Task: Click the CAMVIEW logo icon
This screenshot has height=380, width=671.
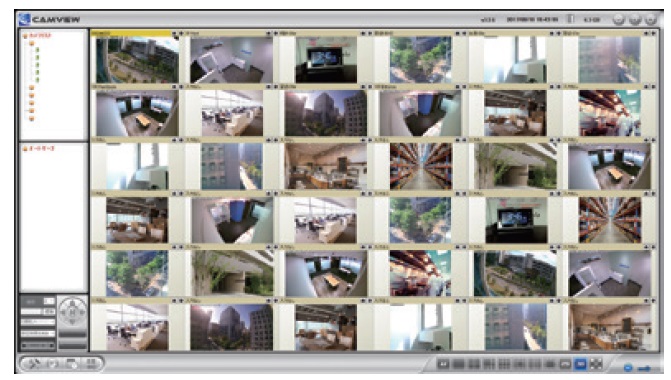Action: click(x=24, y=19)
